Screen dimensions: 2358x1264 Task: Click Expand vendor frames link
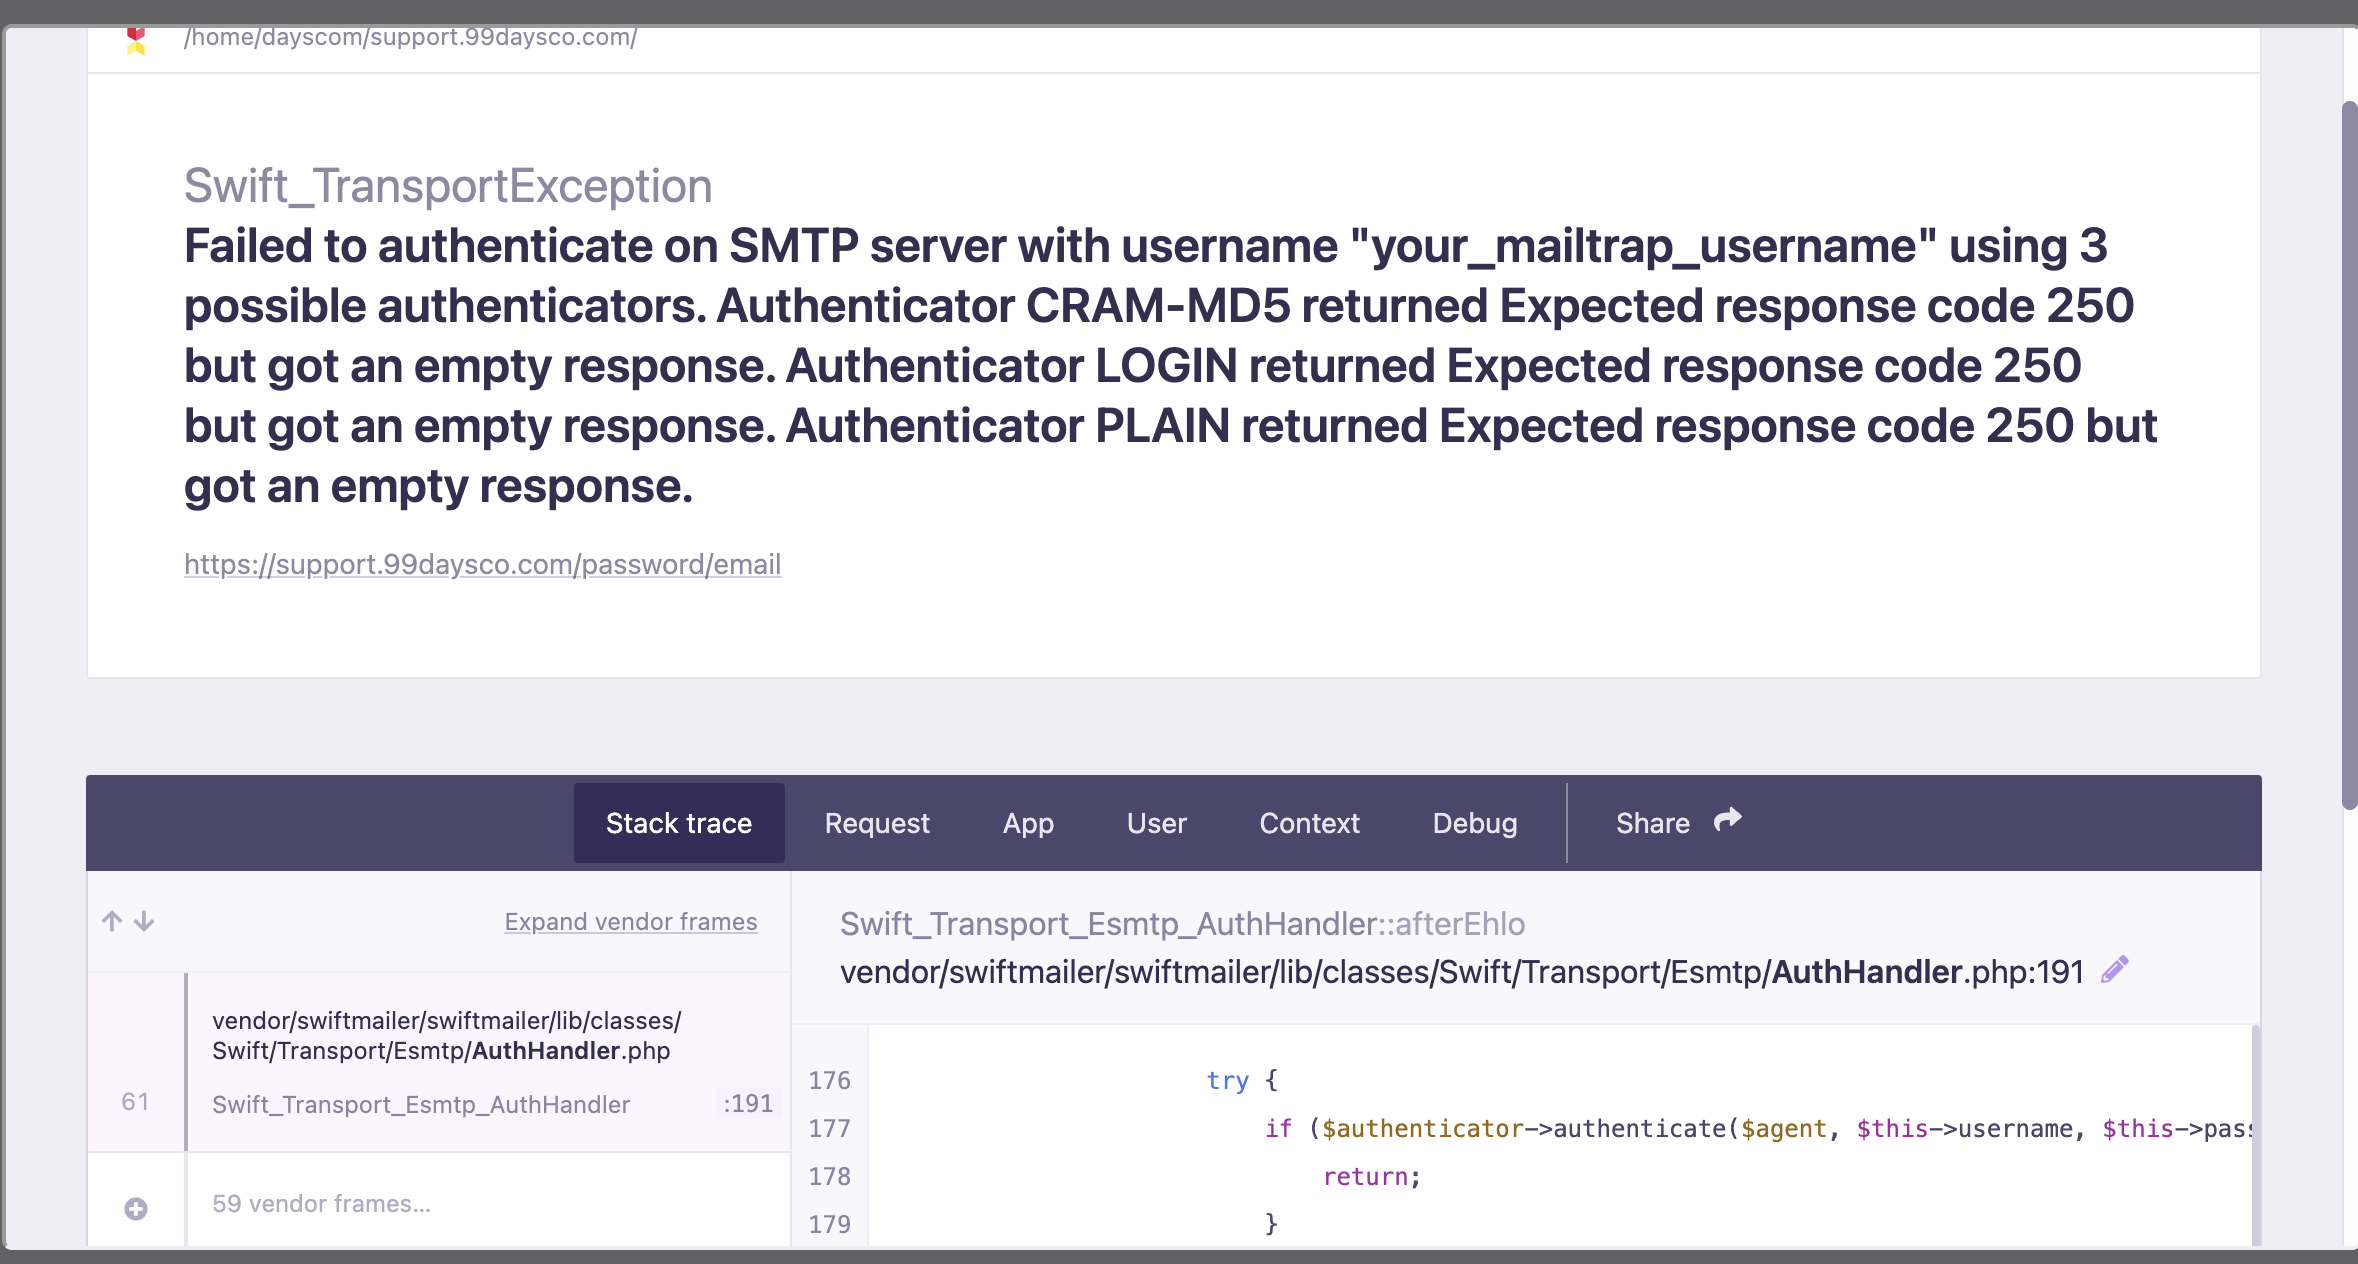[x=631, y=921]
